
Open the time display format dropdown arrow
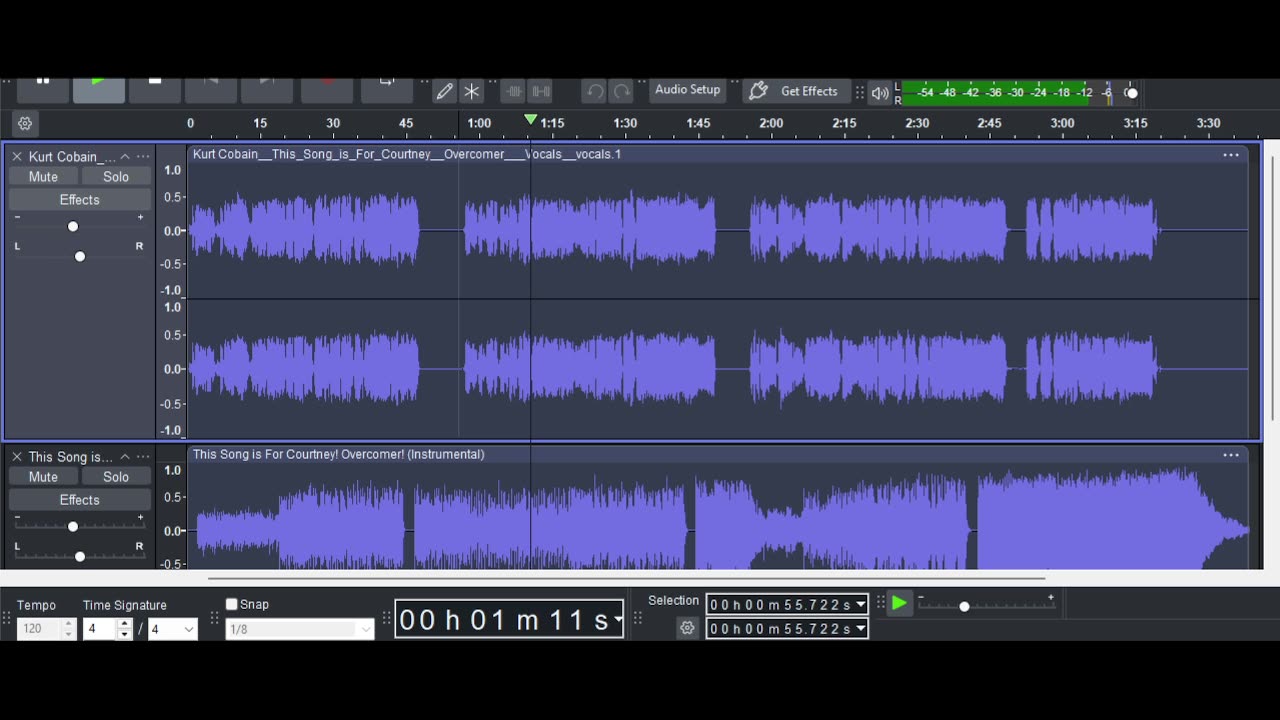(618, 620)
